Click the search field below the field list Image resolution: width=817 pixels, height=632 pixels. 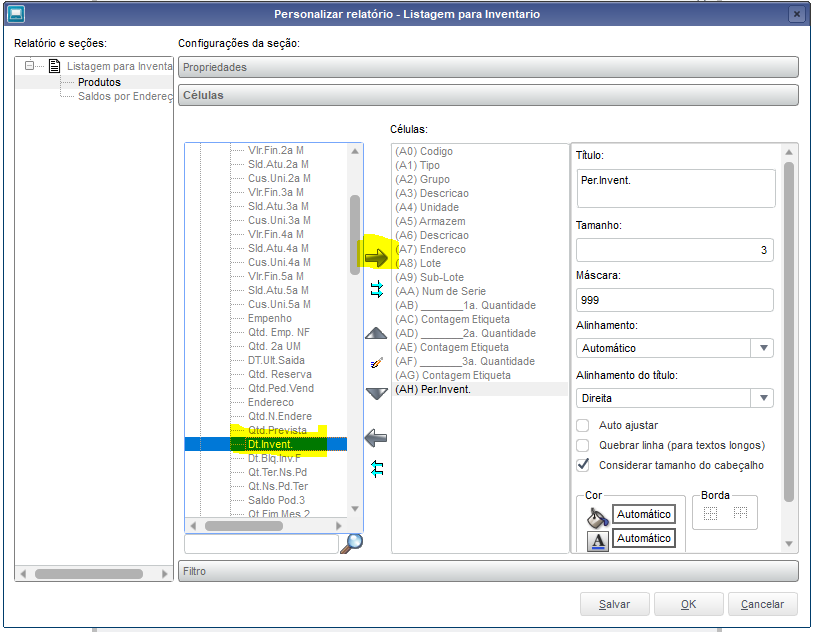pos(261,544)
